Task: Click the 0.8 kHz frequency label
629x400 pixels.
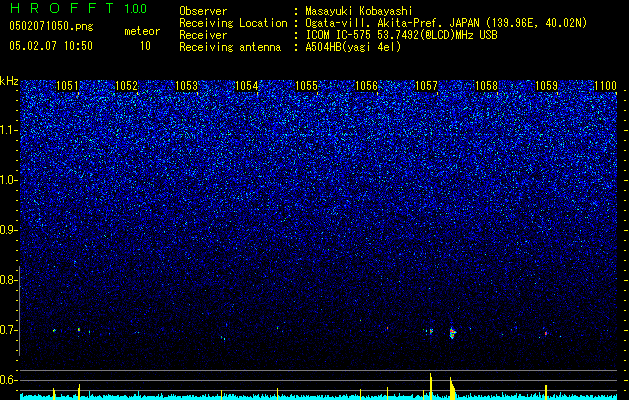Action: tap(8, 280)
